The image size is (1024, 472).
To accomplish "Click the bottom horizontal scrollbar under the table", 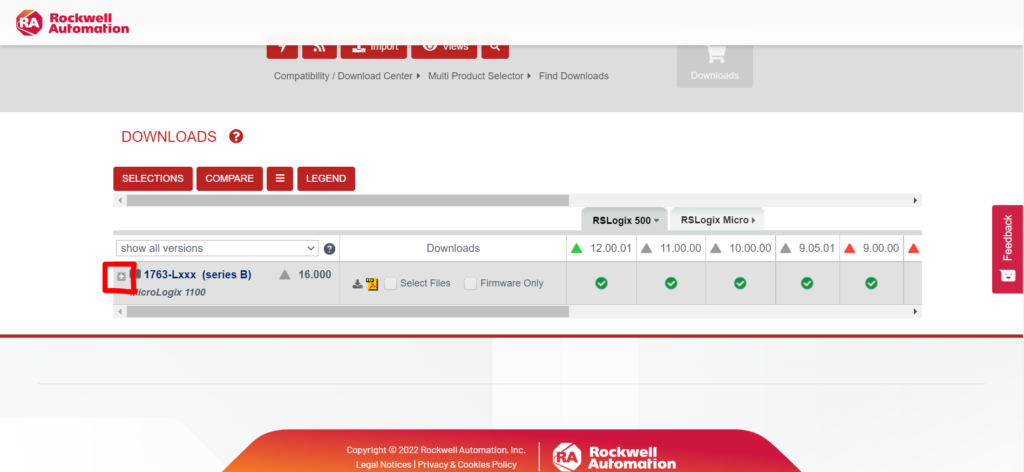I will (x=348, y=311).
